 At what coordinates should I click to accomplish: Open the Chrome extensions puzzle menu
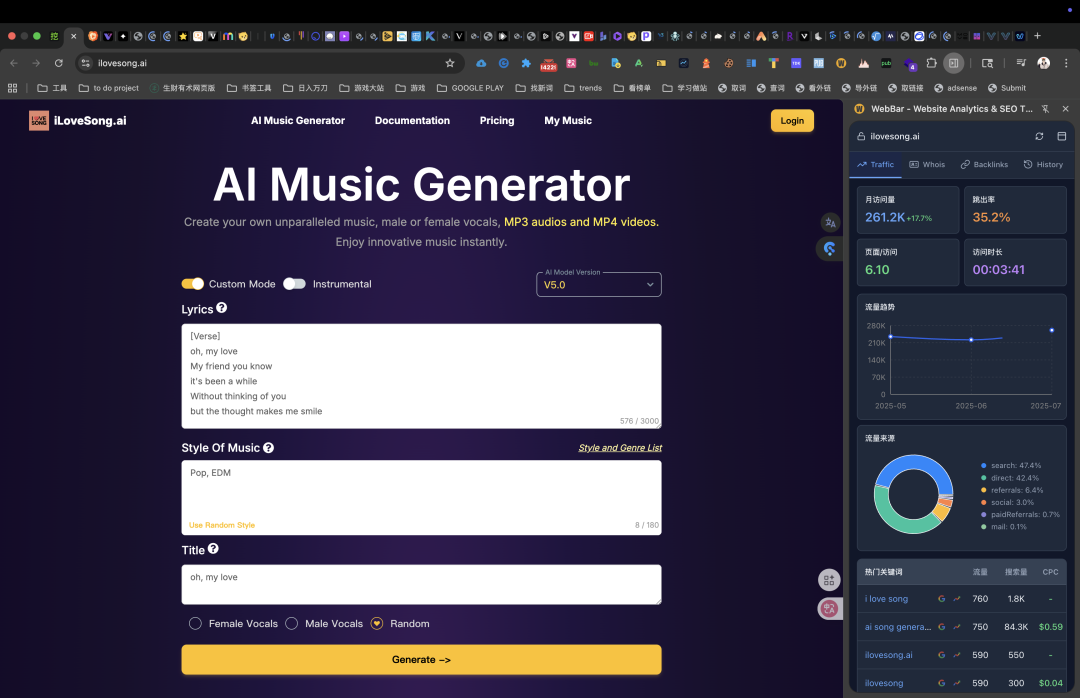pos(932,63)
